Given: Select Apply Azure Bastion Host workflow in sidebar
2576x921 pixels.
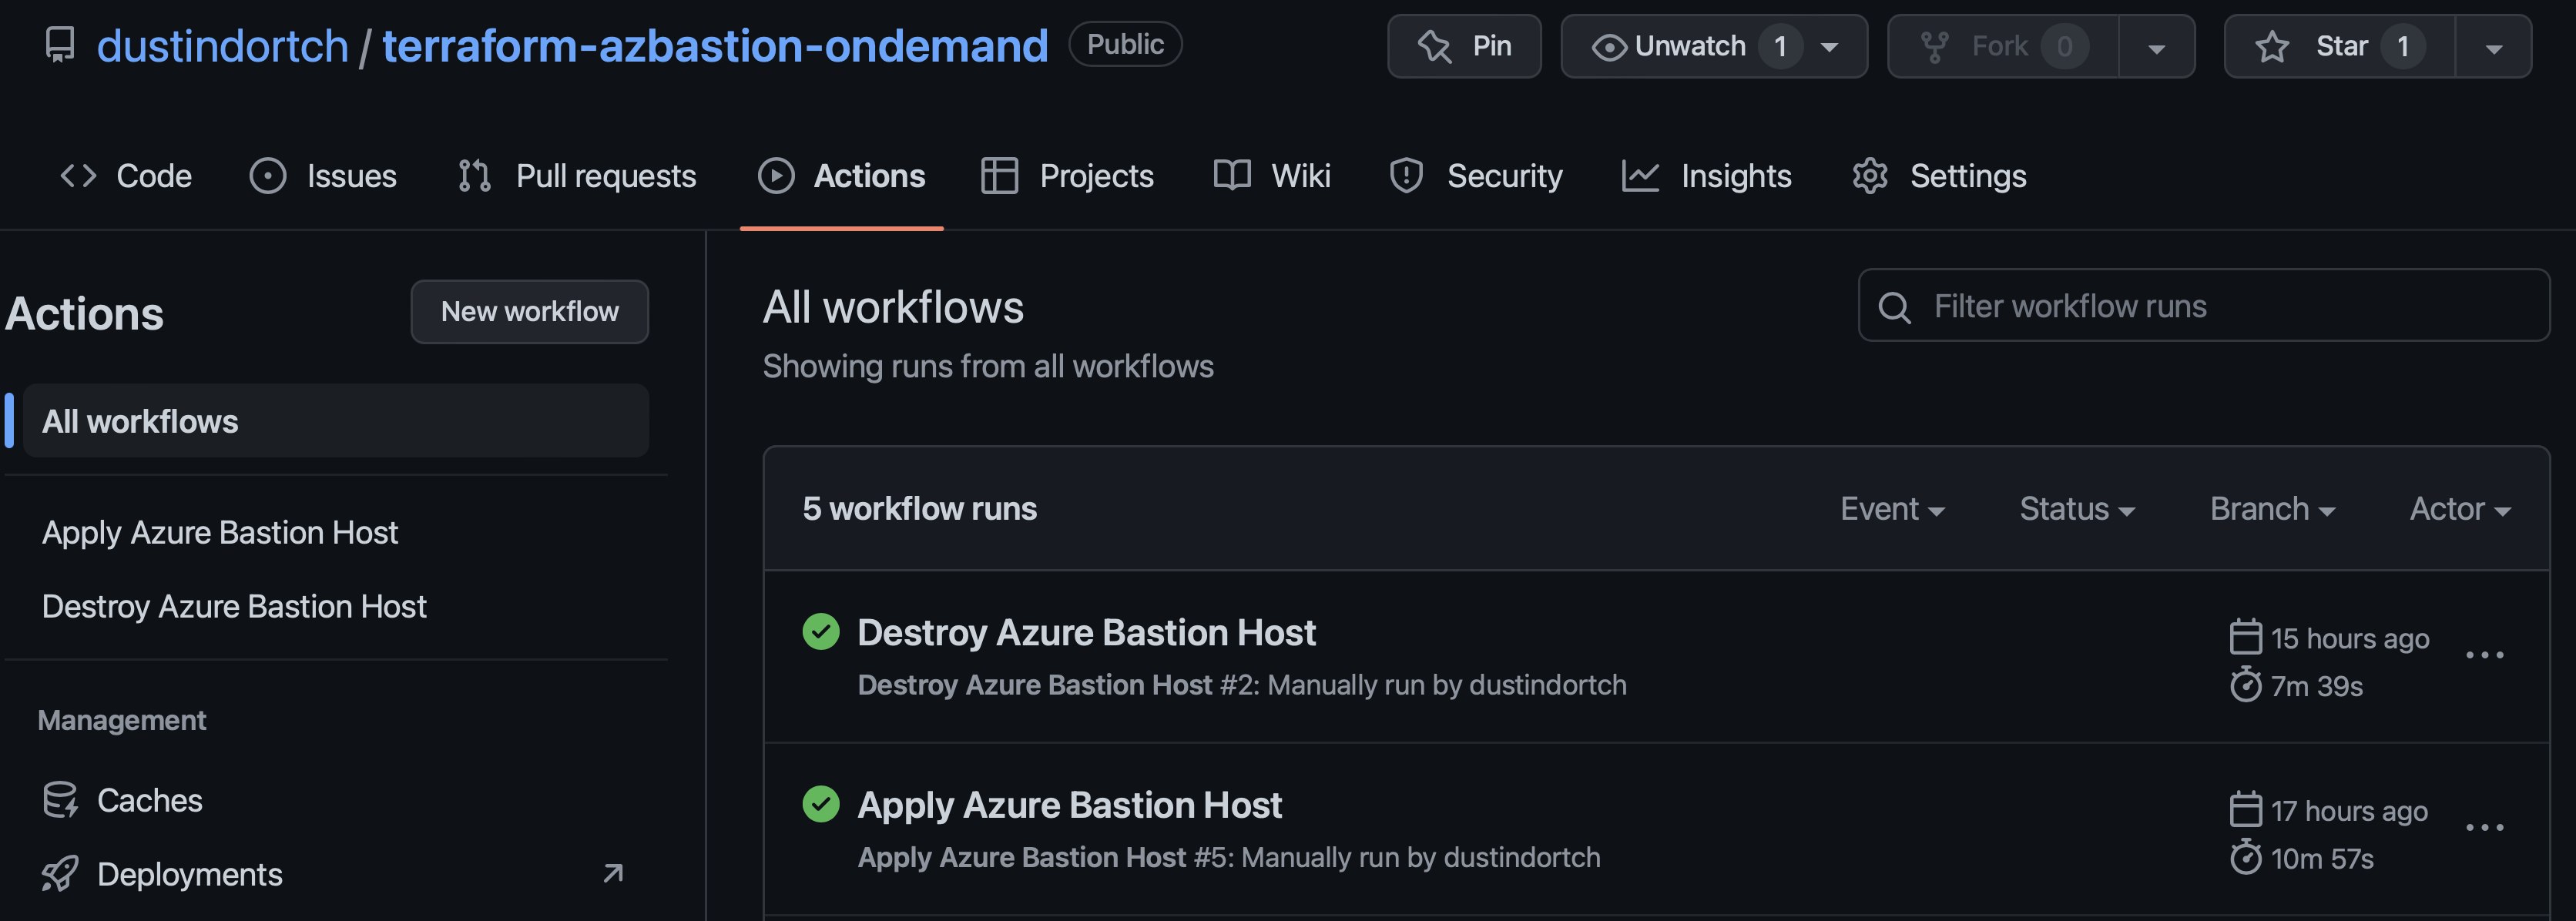Looking at the screenshot, I should pos(220,533).
